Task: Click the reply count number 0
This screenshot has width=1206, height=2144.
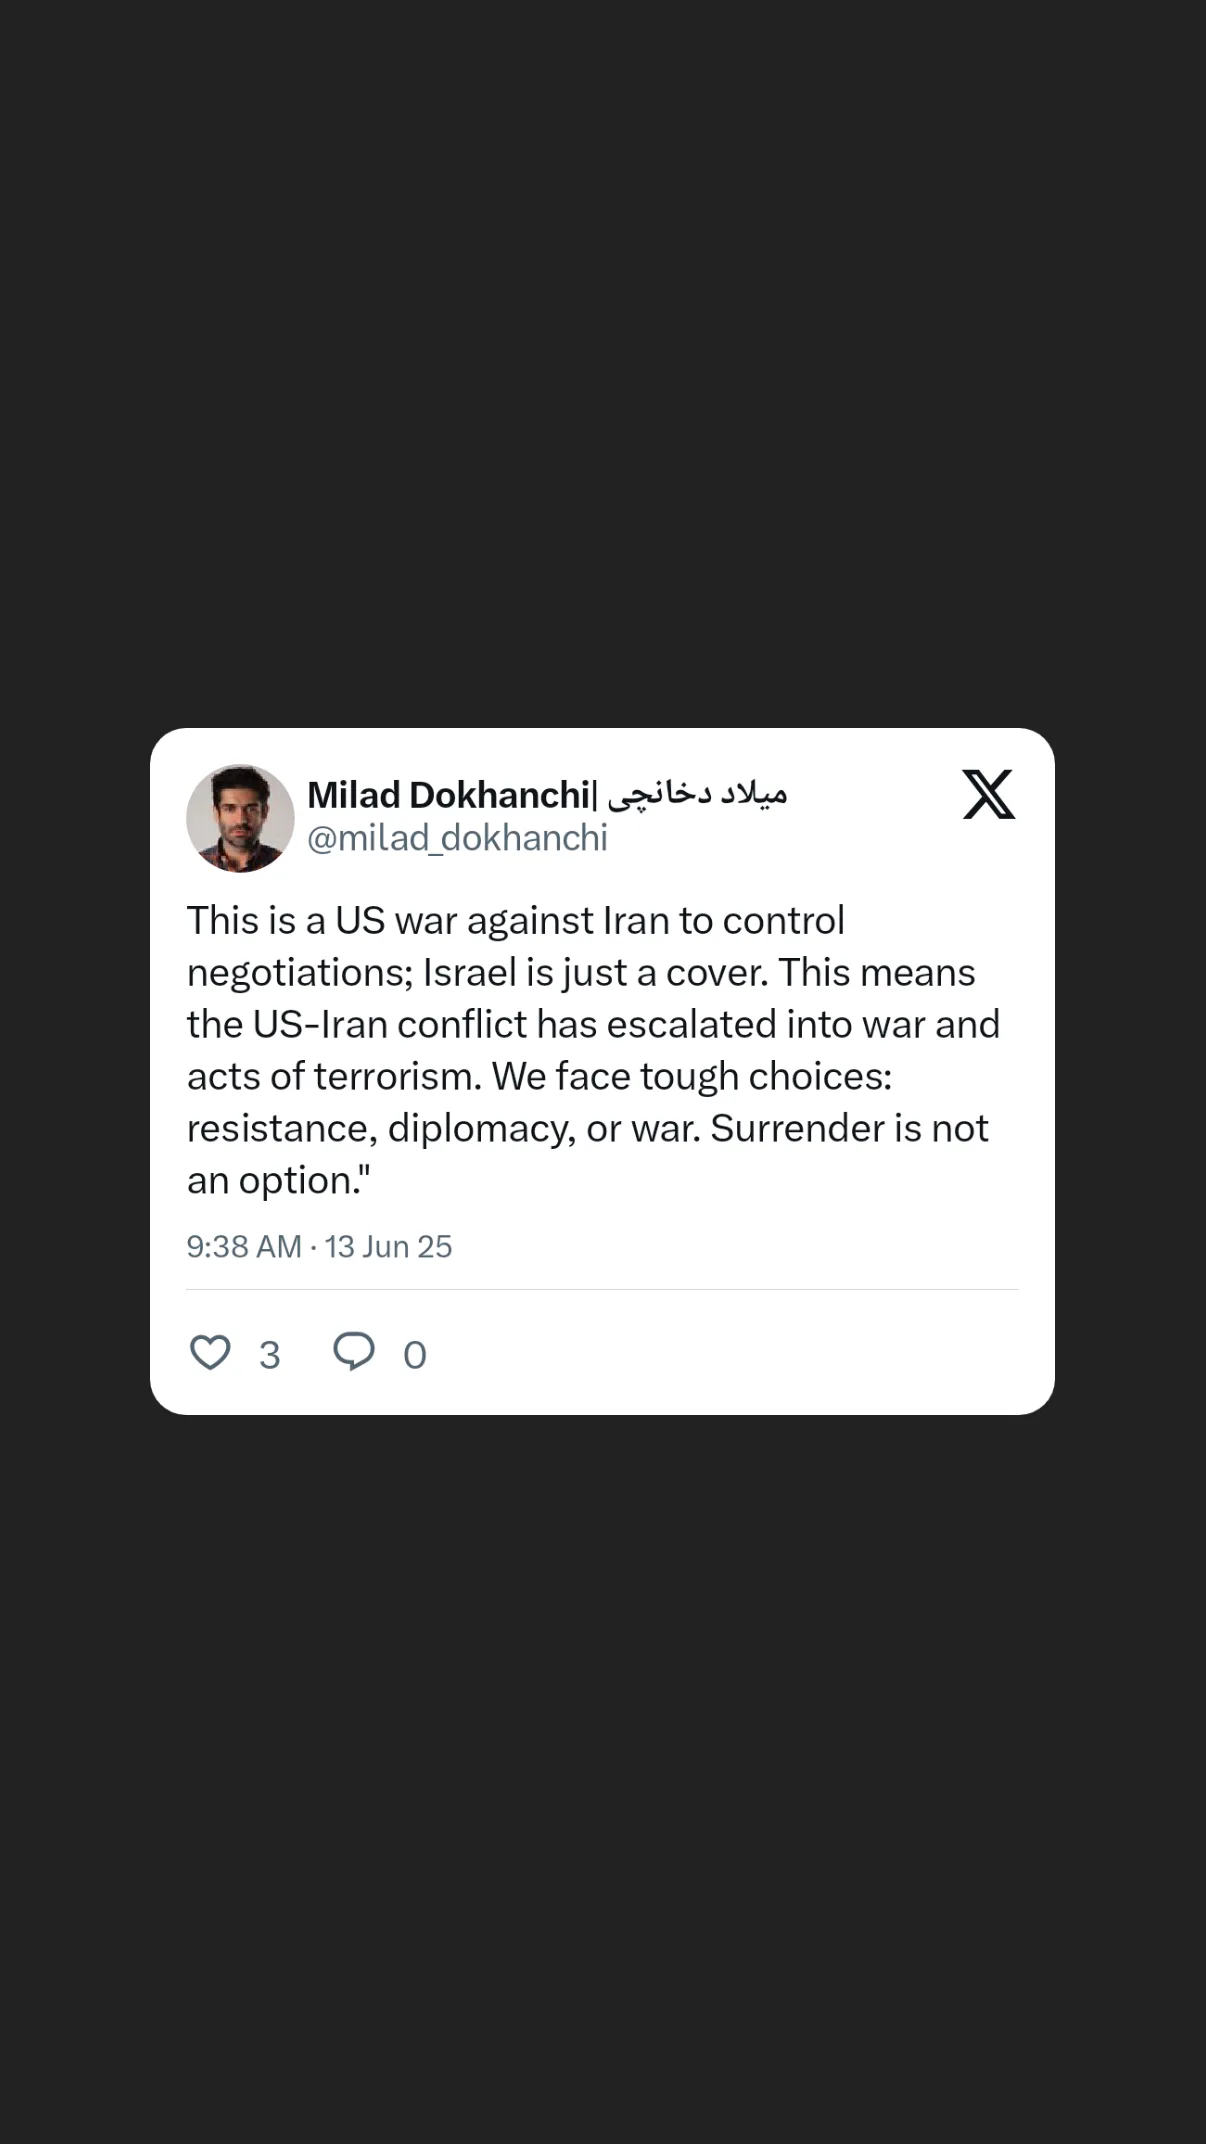Action: [x=415, y=1355]
